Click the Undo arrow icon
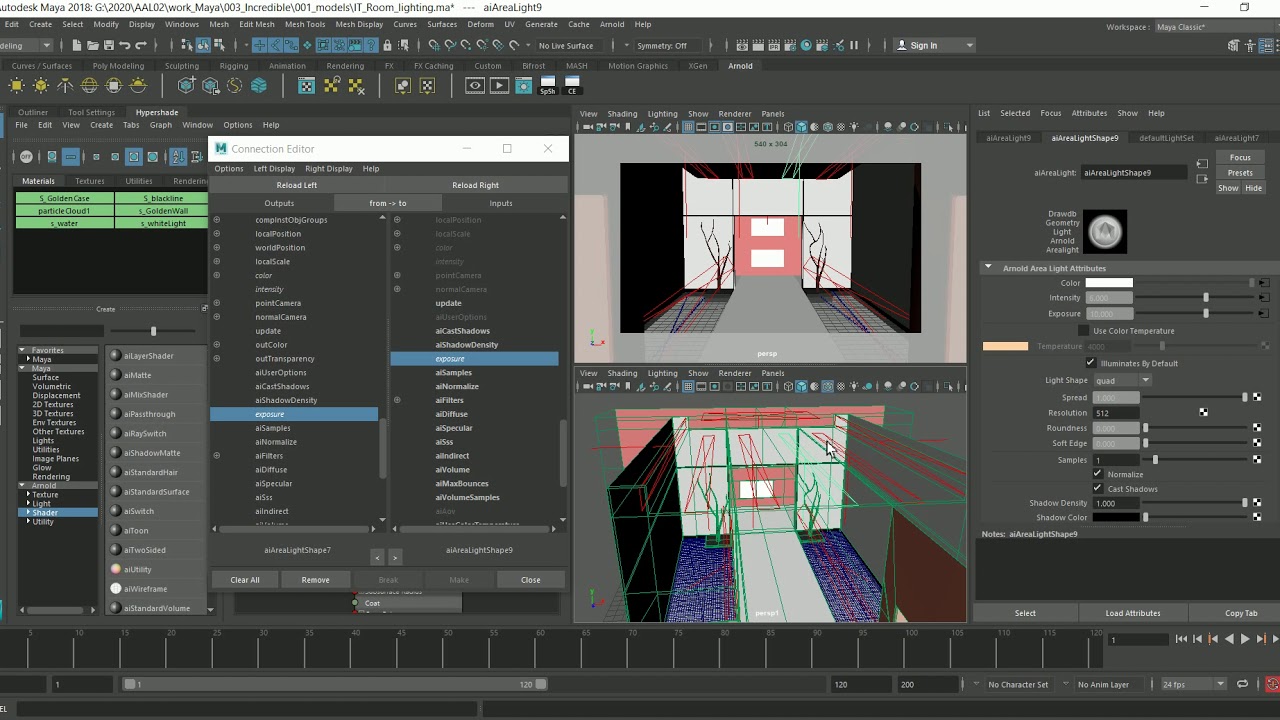This screenshot has width=1280, height=720. tap(124, 45)
